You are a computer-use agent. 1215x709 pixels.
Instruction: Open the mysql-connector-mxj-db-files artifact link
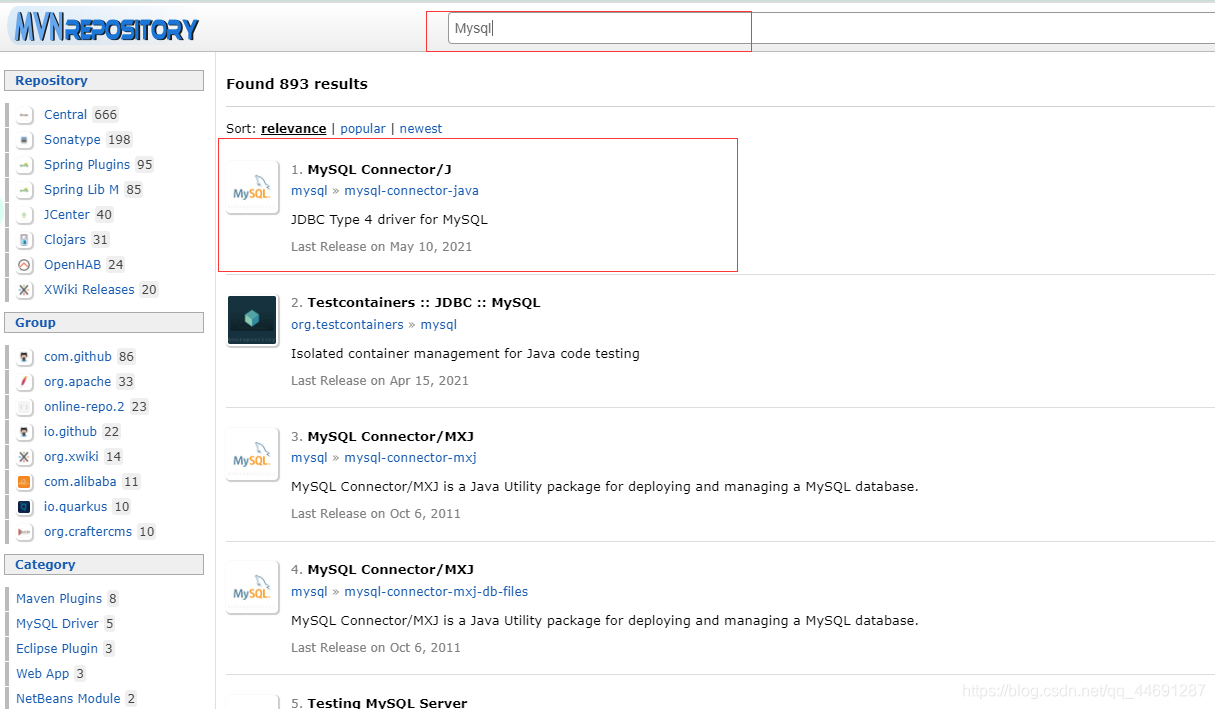436,592
